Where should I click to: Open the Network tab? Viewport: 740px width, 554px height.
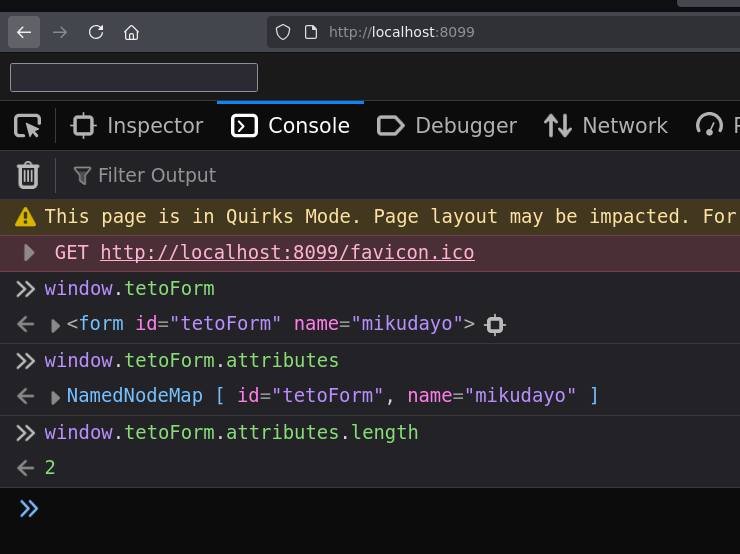[x=605, y=126]
